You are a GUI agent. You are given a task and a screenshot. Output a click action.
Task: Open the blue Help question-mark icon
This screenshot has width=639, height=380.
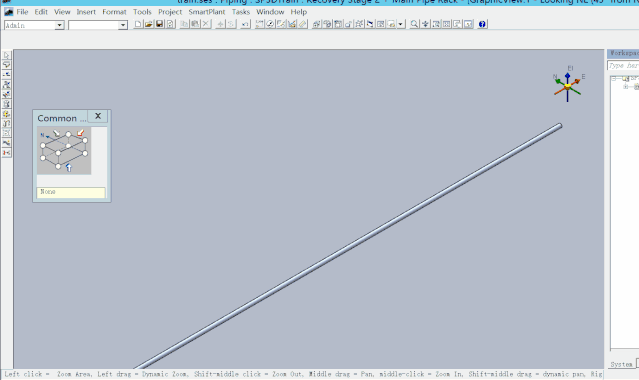(482, 24)
